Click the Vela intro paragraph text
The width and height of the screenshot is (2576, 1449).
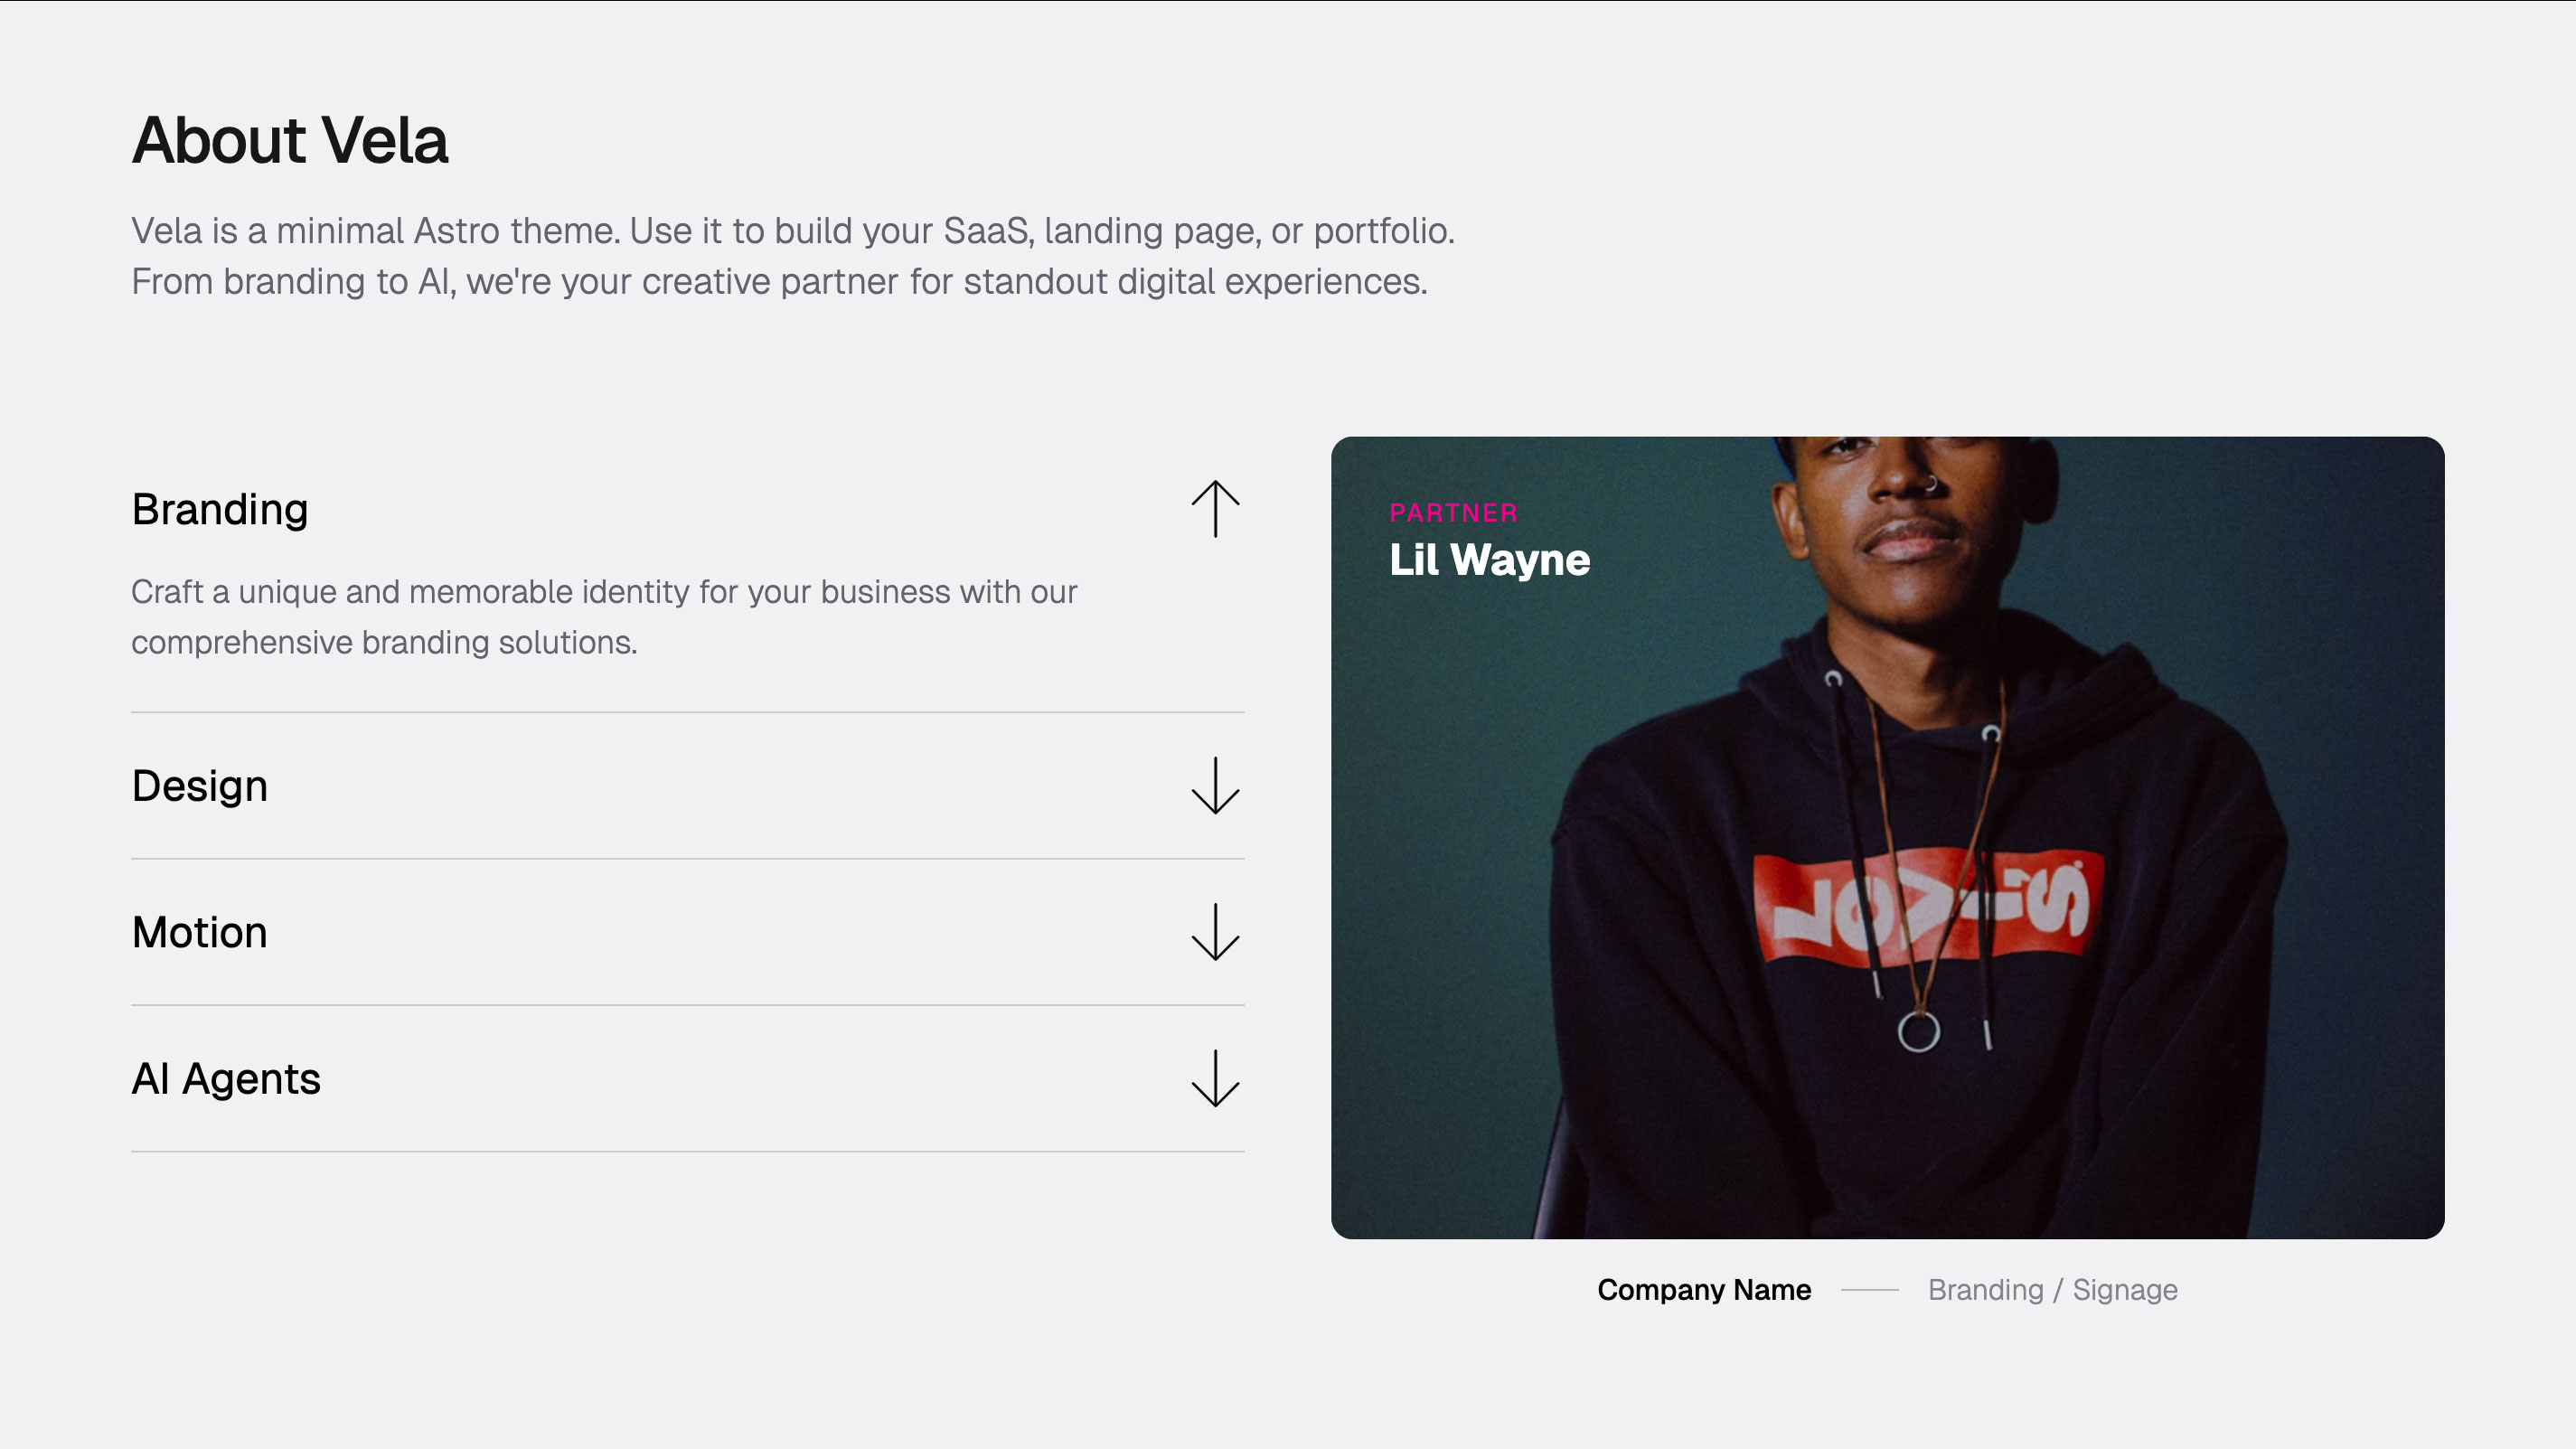click(792, 256)
